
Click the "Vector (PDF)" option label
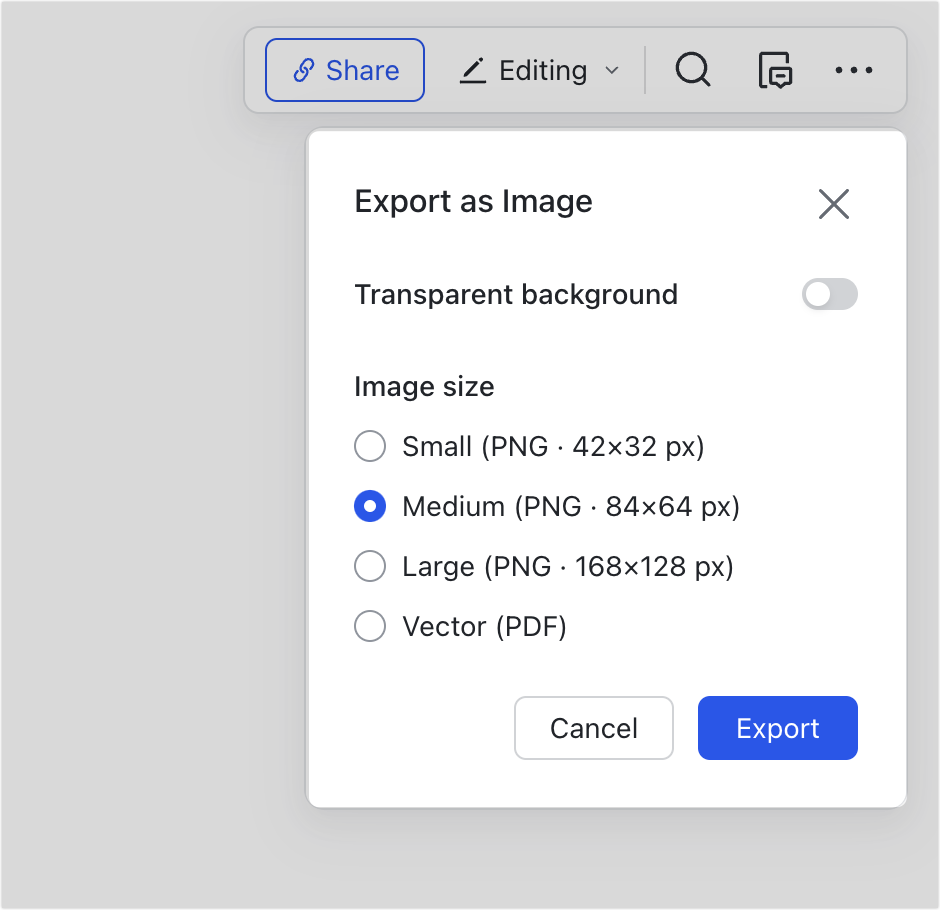coord(484,626)
